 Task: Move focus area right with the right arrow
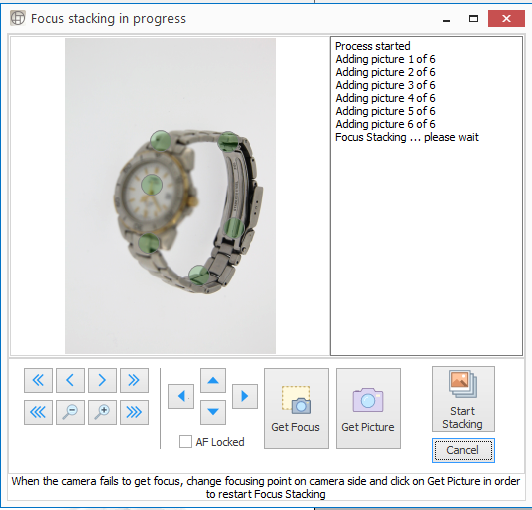point(245,396)
